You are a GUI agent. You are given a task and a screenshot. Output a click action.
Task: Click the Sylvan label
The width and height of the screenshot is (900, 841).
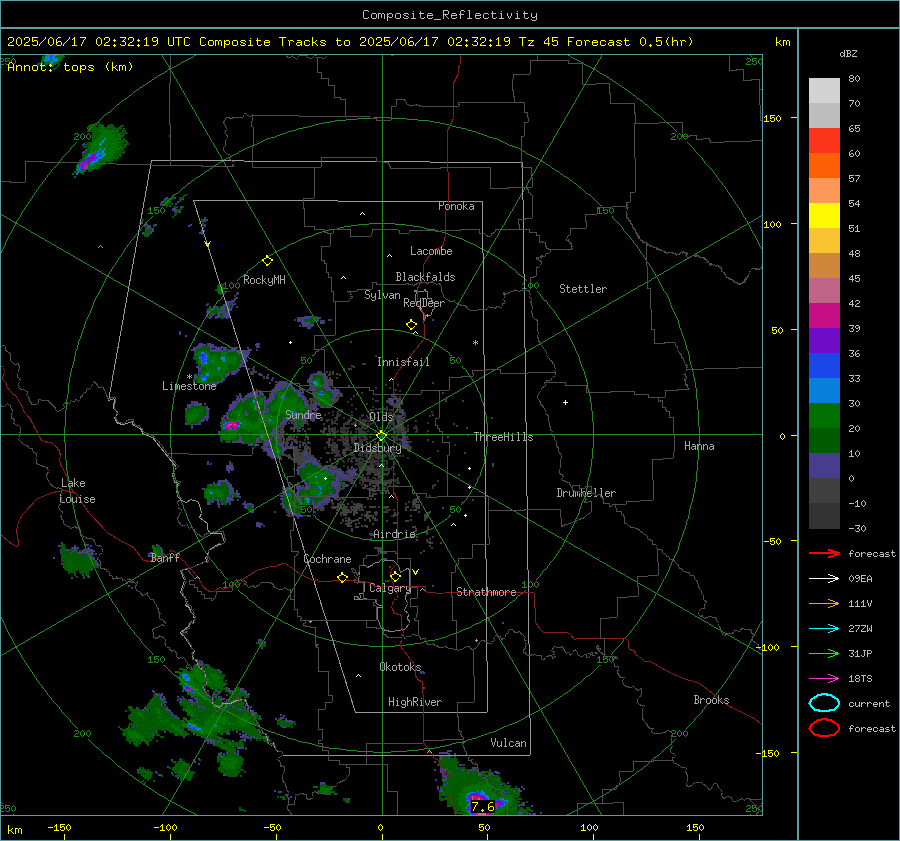pos(382,295)
